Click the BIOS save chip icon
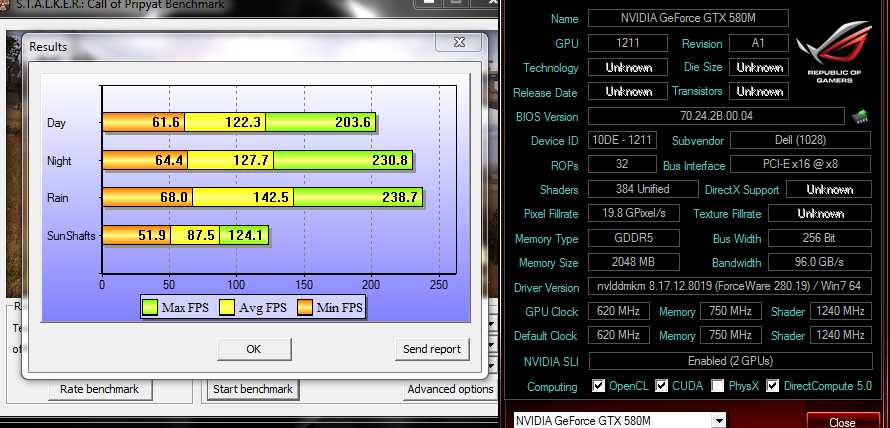Viewport: 890px width, 428px height. (859, 117)
